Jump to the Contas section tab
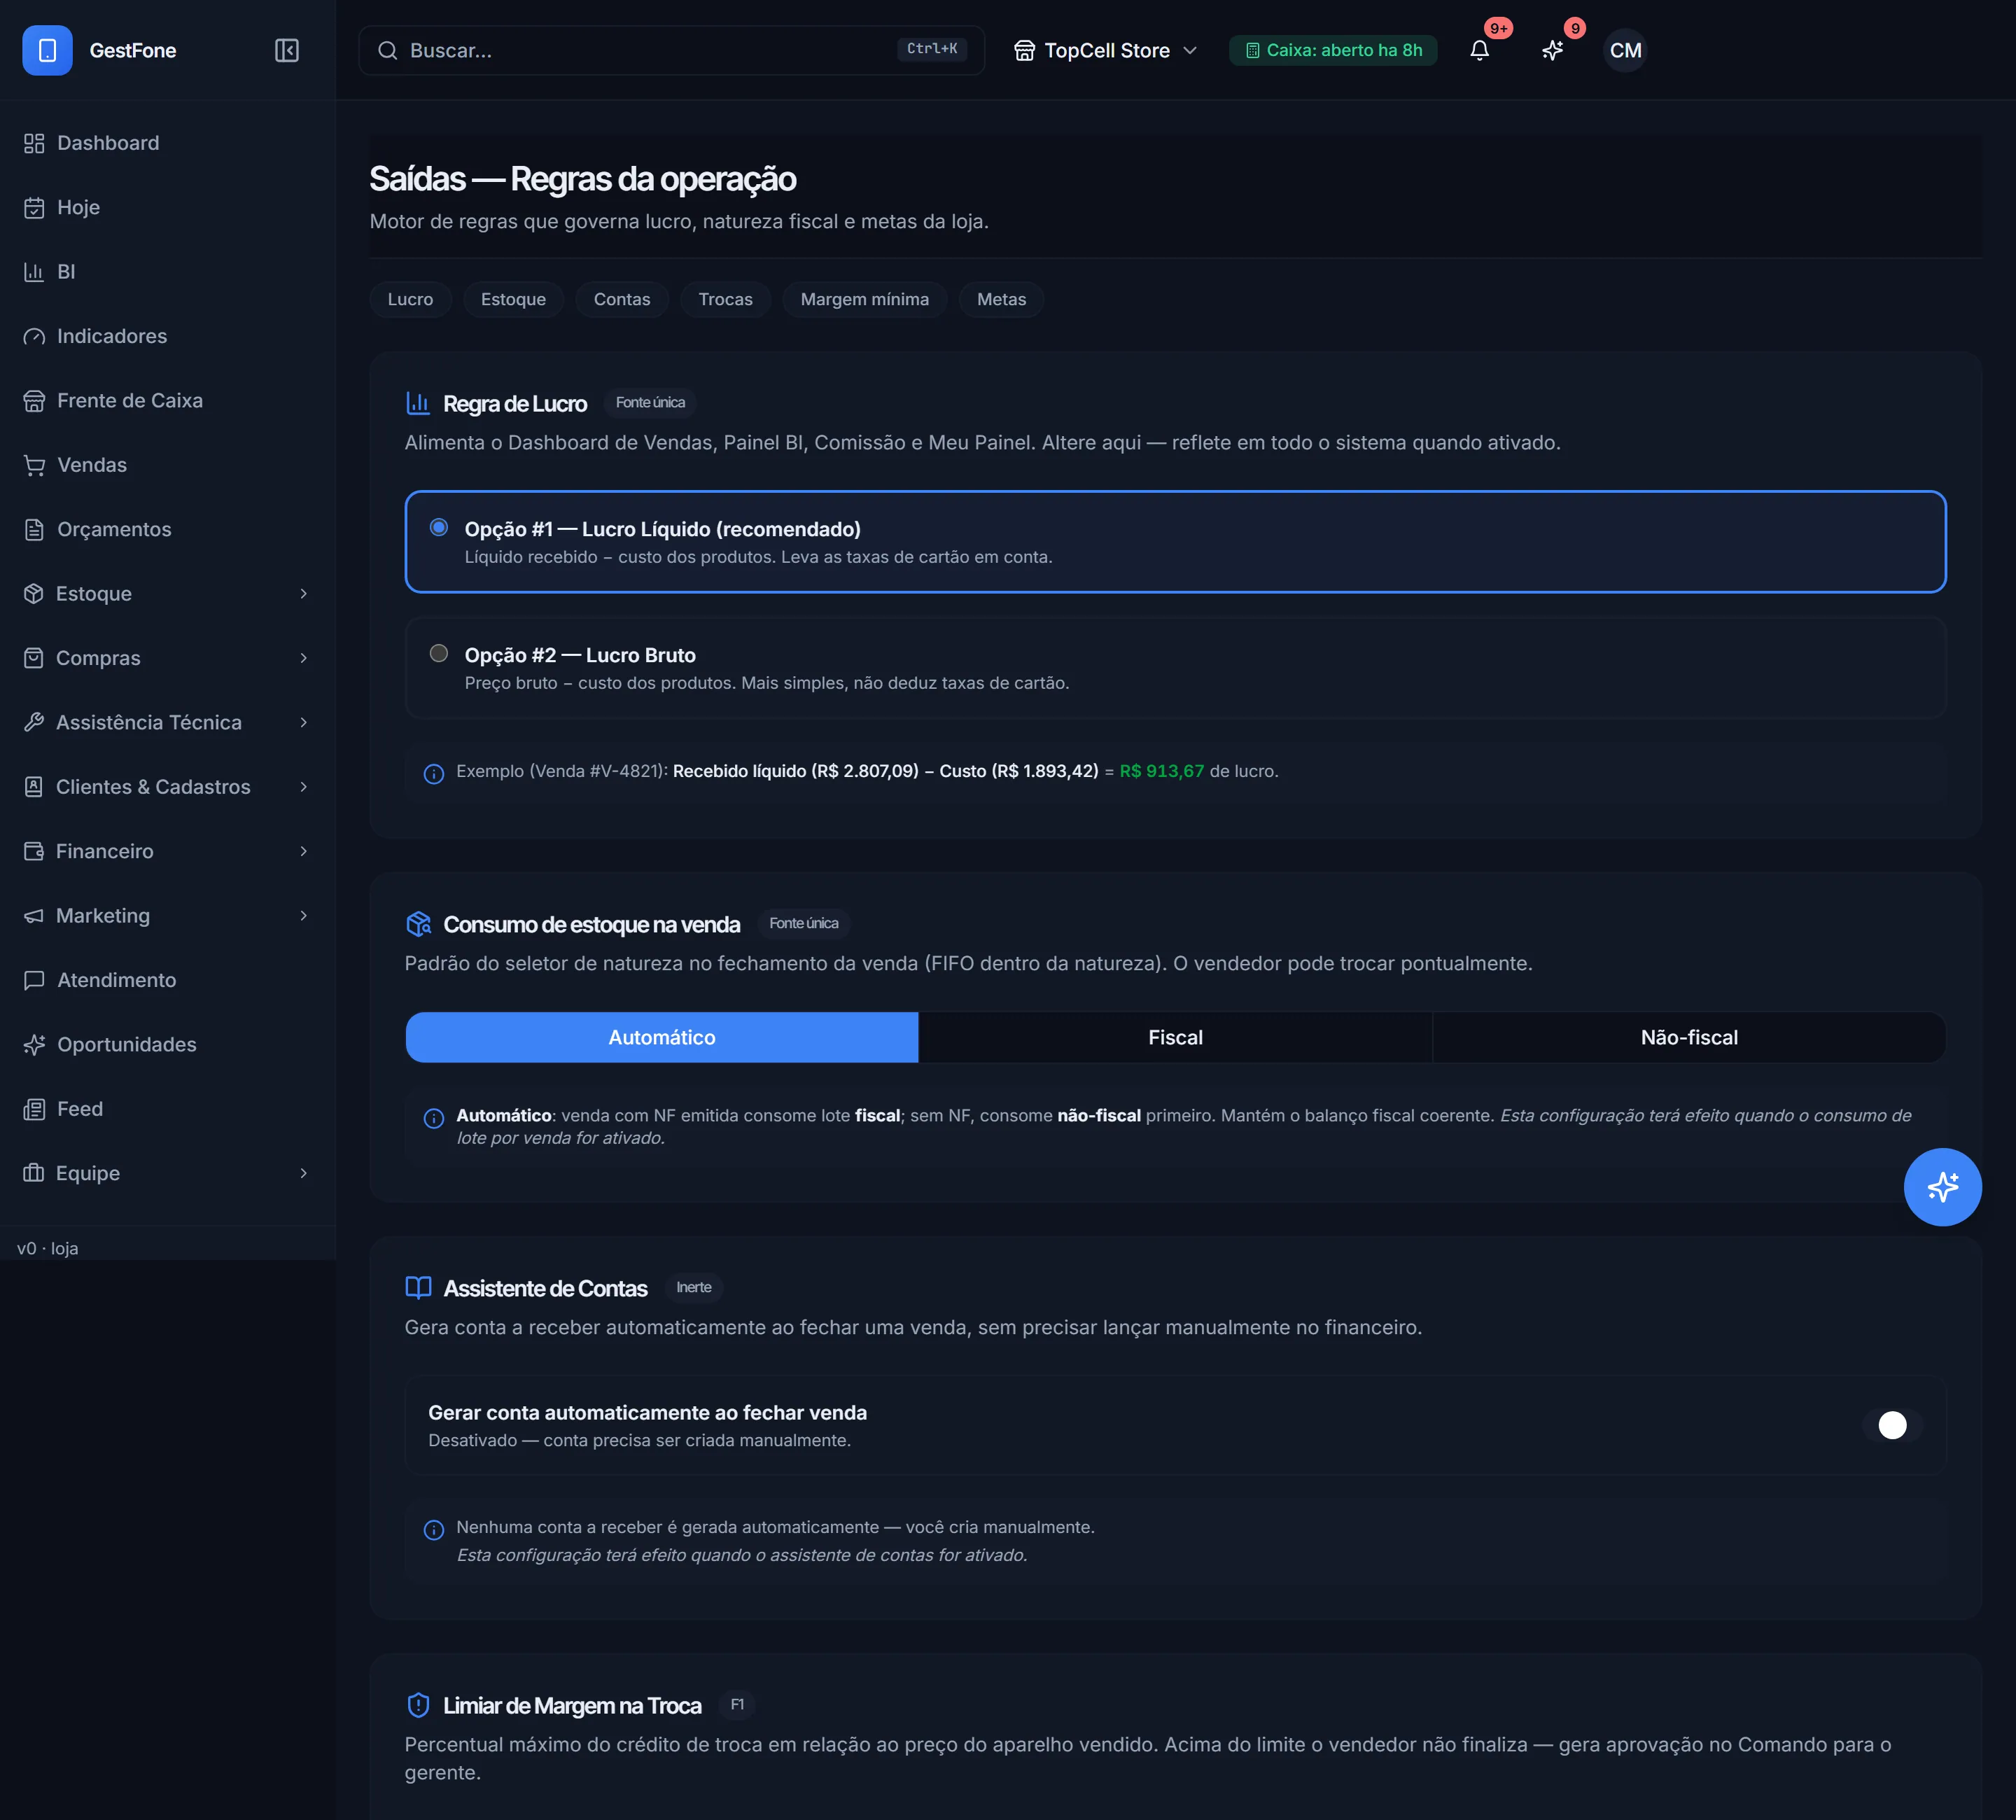 point(622,299)
